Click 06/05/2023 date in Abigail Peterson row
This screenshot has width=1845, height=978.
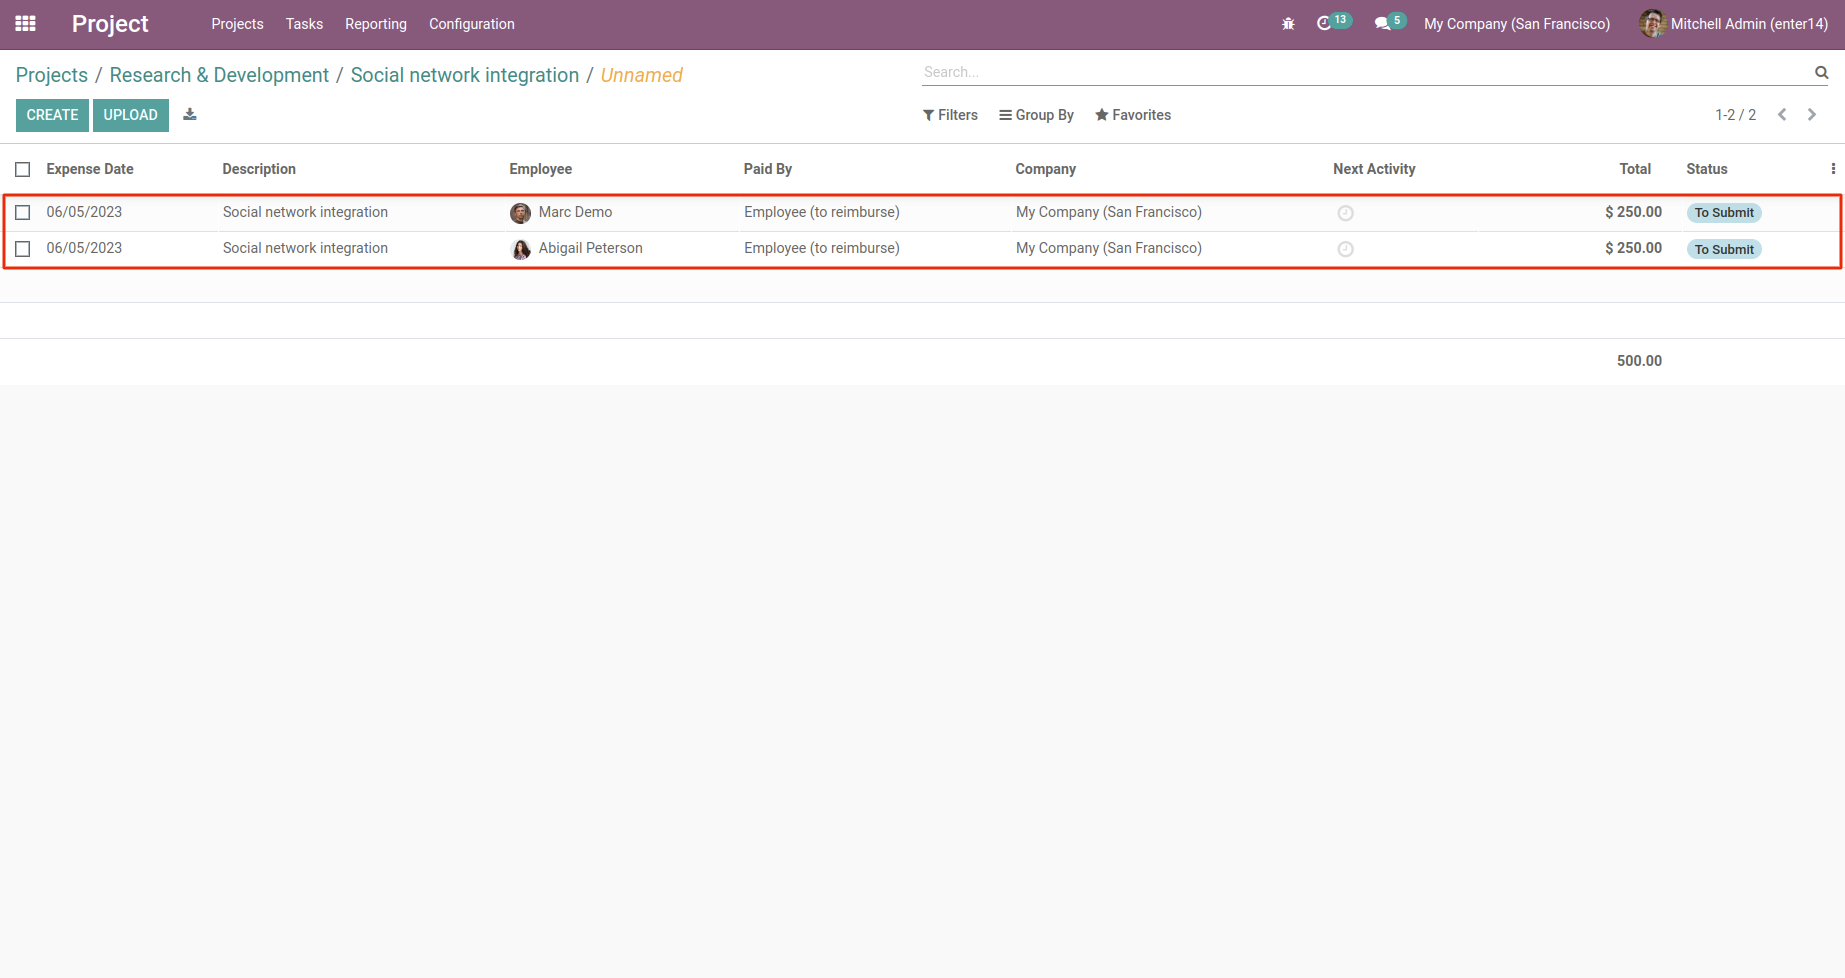point(84,248)
